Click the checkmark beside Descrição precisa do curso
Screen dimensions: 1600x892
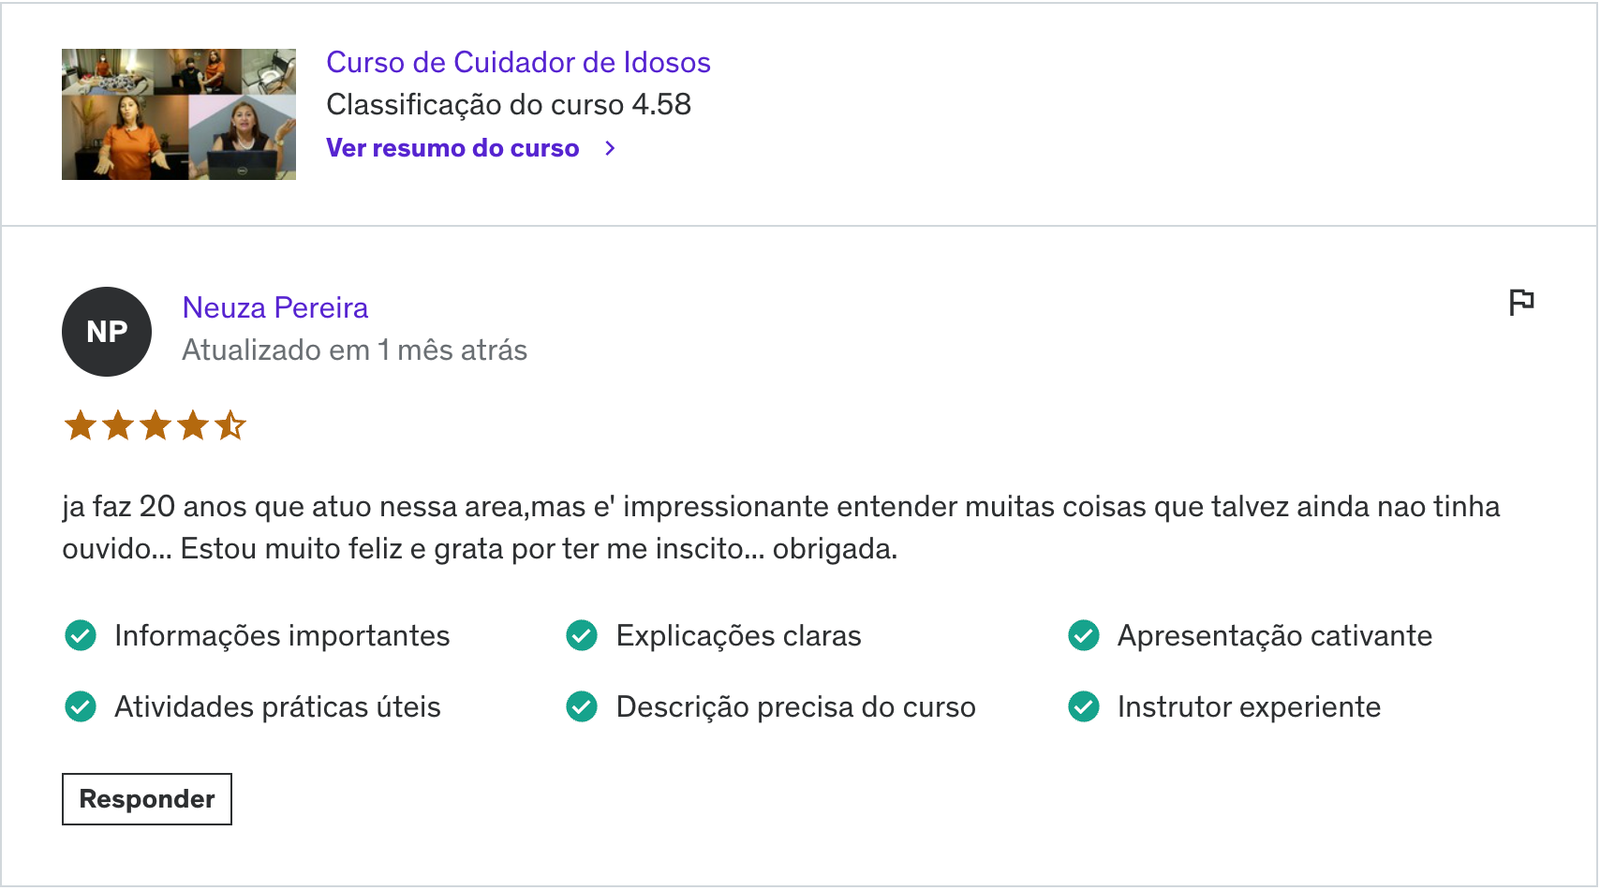point(582,706)
